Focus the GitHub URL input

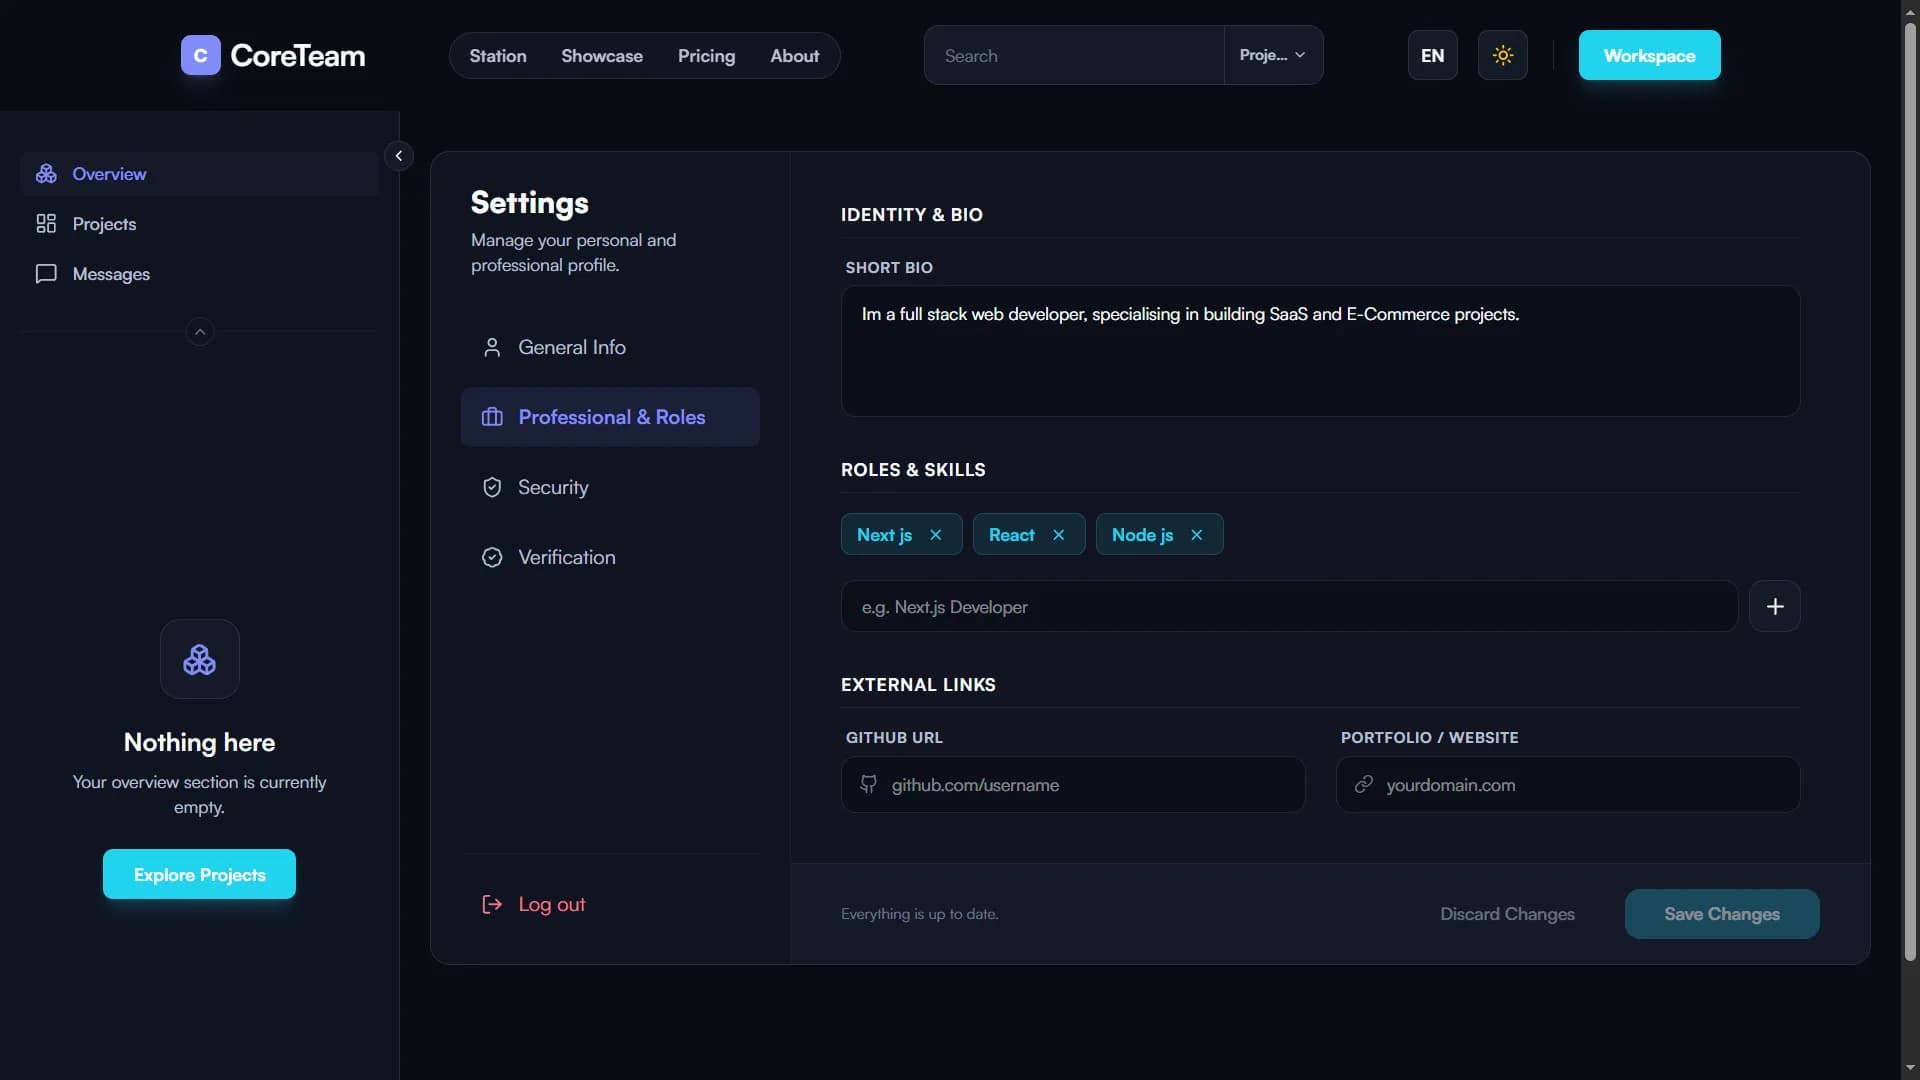1073,784
